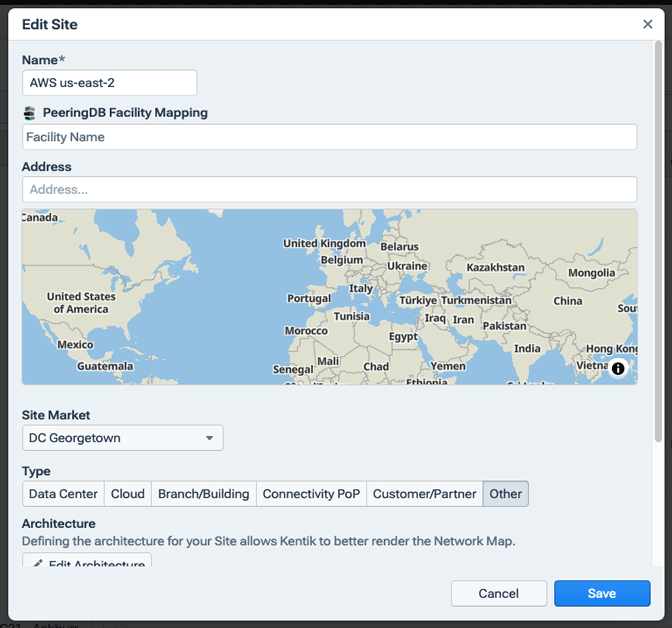Click Iraq label on the map
The image size is (672, 628).
(x=435, y=318)
